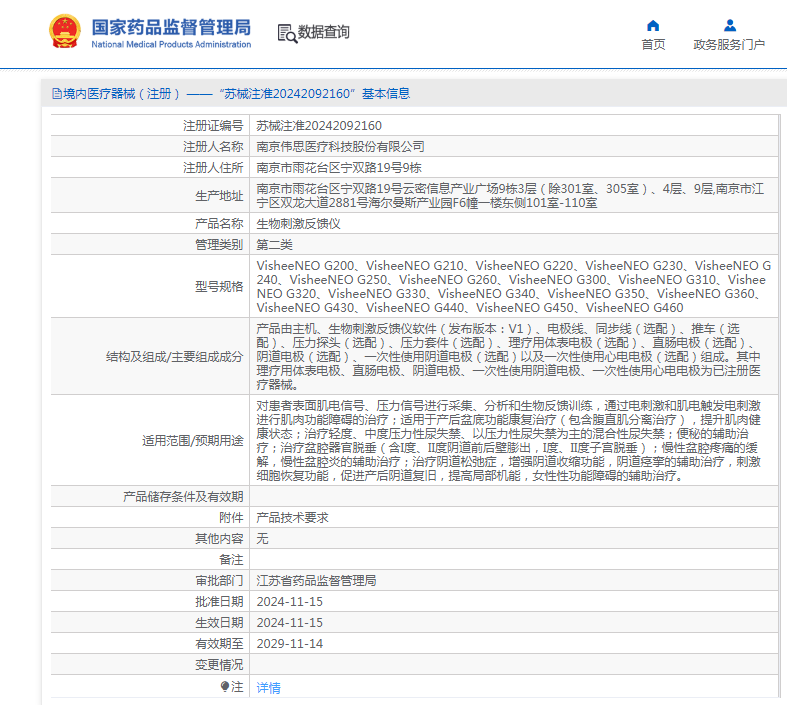
Task: Open the 详情 link
Action: (x=268, y=688)
